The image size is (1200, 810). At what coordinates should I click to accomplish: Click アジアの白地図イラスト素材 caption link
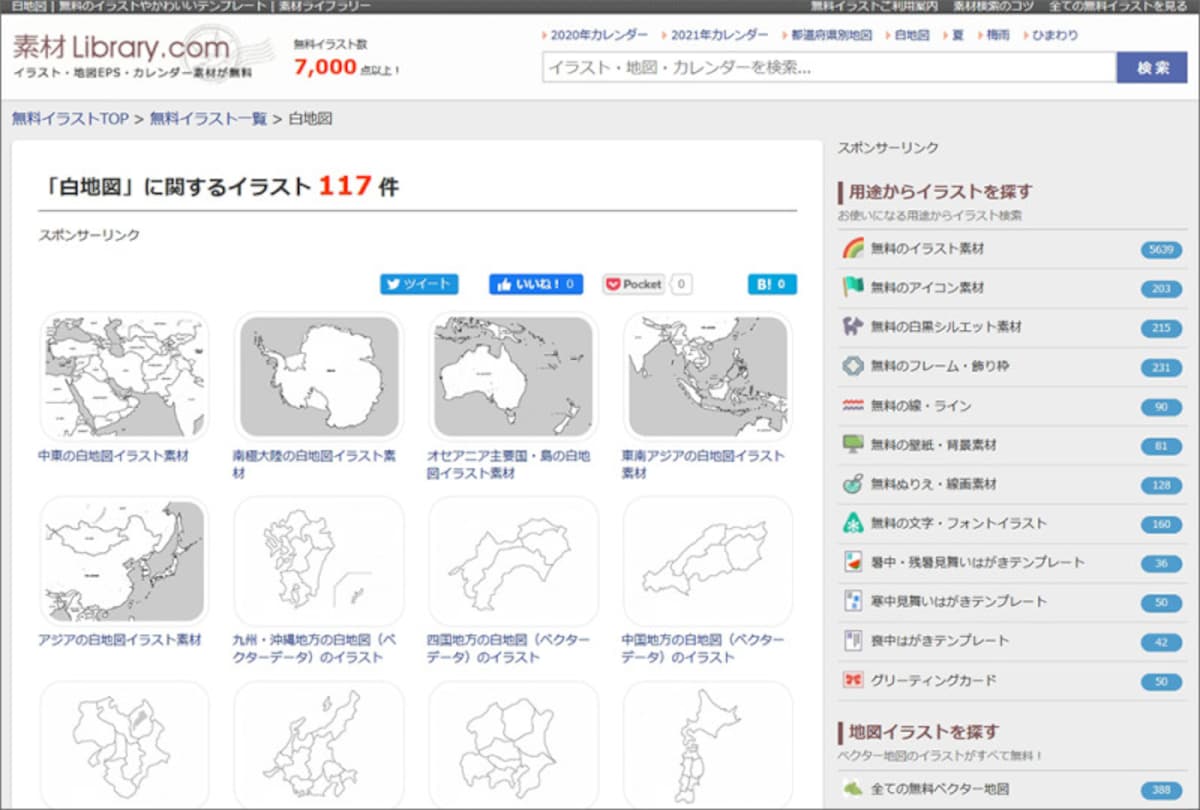(x=120, y=640)
